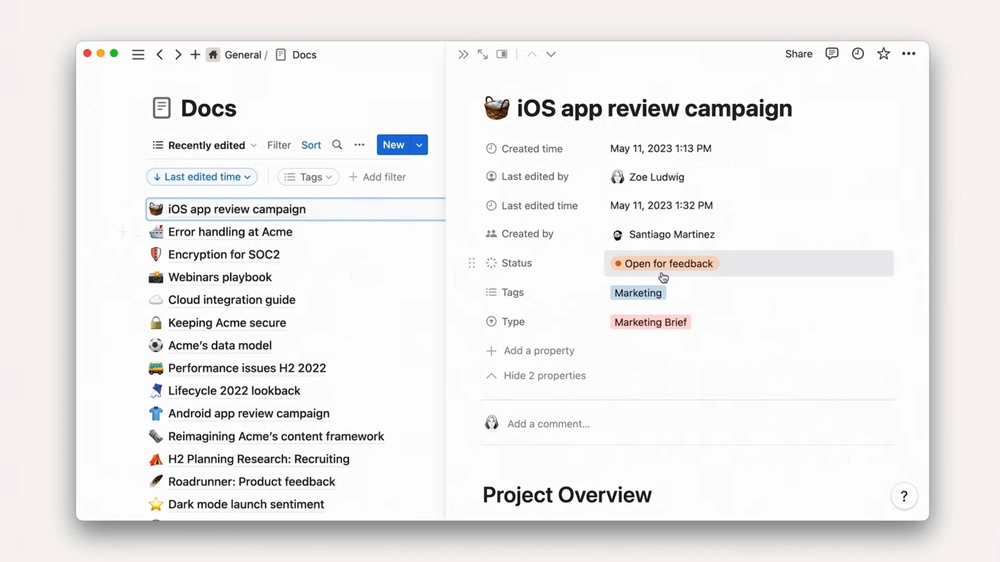Click the General home icon in breadcrumb

tap(213, 55)
